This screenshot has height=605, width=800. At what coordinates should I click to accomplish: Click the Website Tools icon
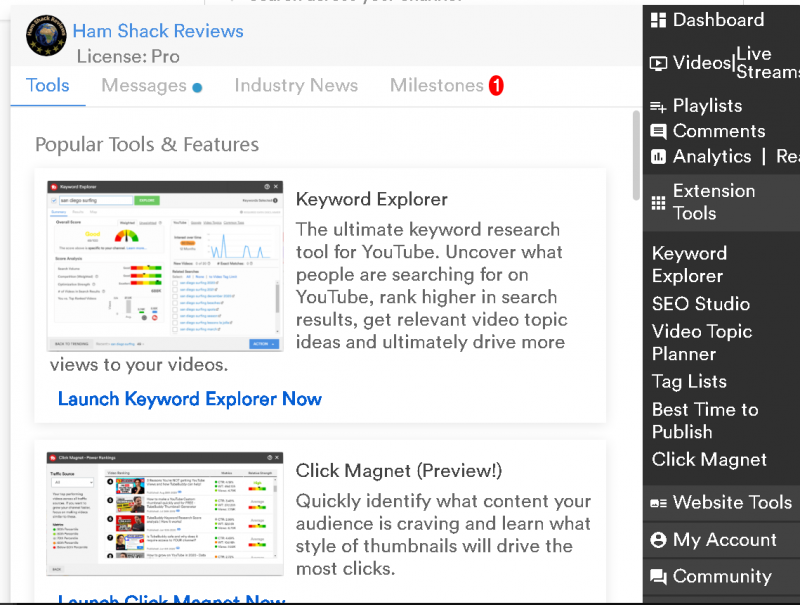point(658,503)
